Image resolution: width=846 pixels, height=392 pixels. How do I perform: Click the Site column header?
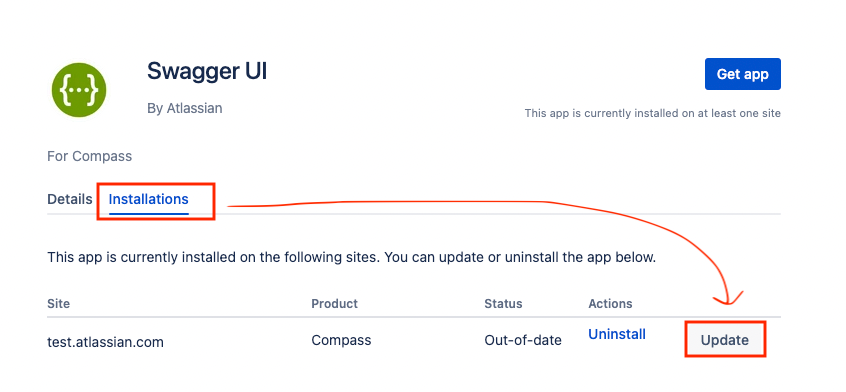coord(58,304)
